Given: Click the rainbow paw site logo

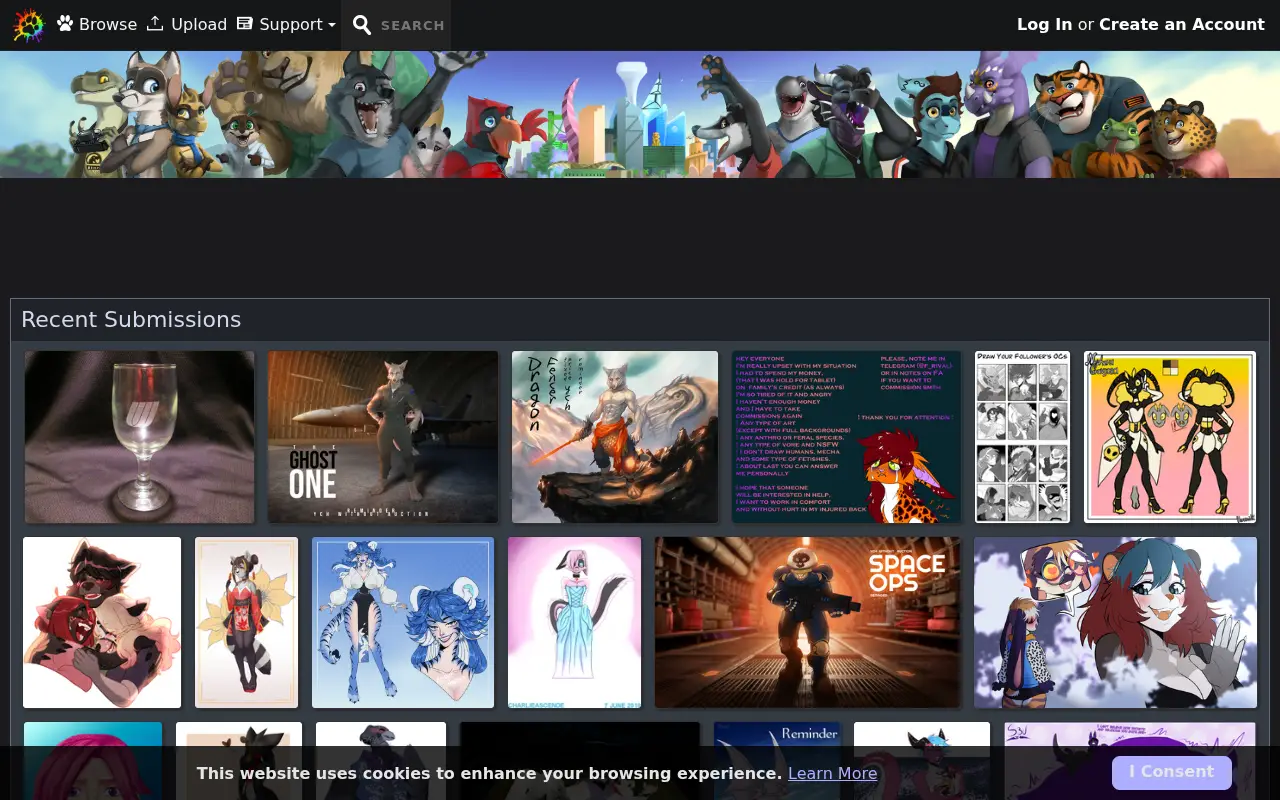Looking at the screenshot, I should point(29,25).
